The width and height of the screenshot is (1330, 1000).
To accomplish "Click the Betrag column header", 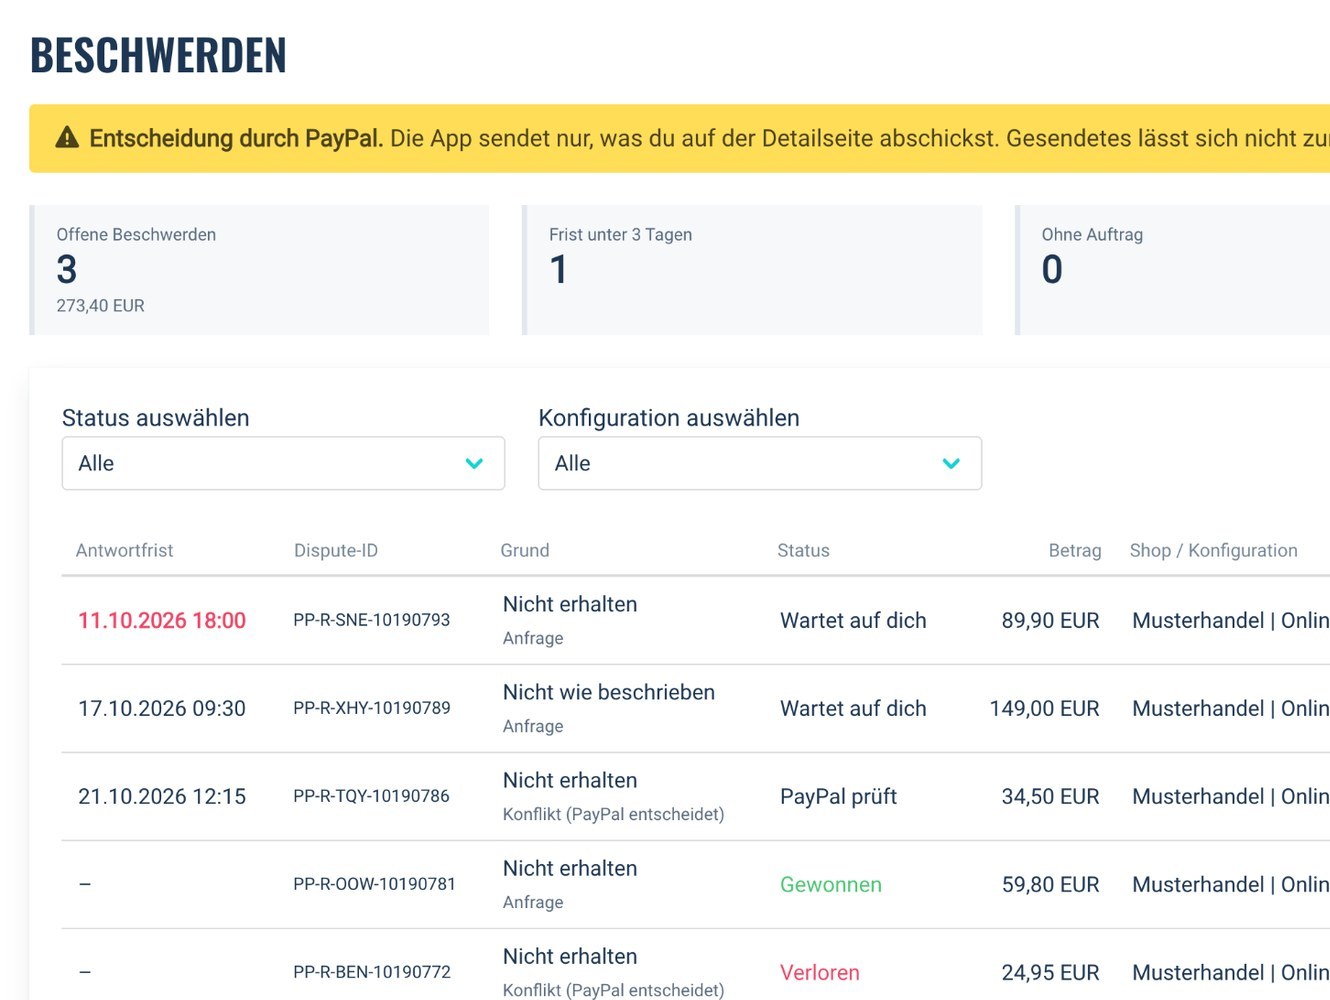I will tap(1075, 550).
